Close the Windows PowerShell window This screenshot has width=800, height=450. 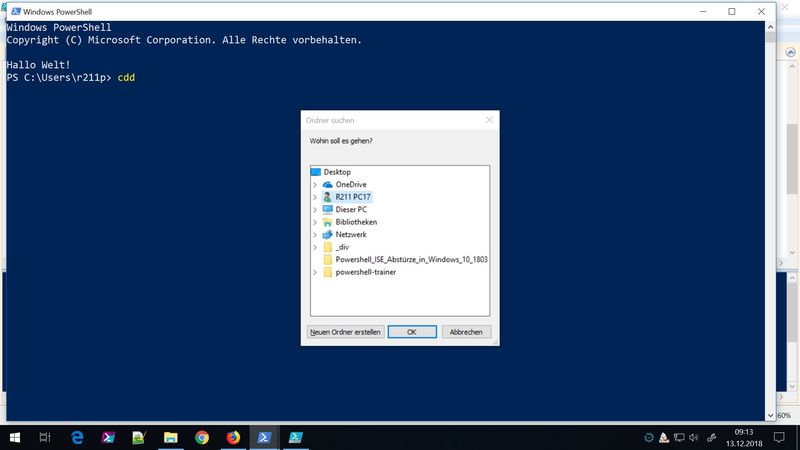click(761, 11)
